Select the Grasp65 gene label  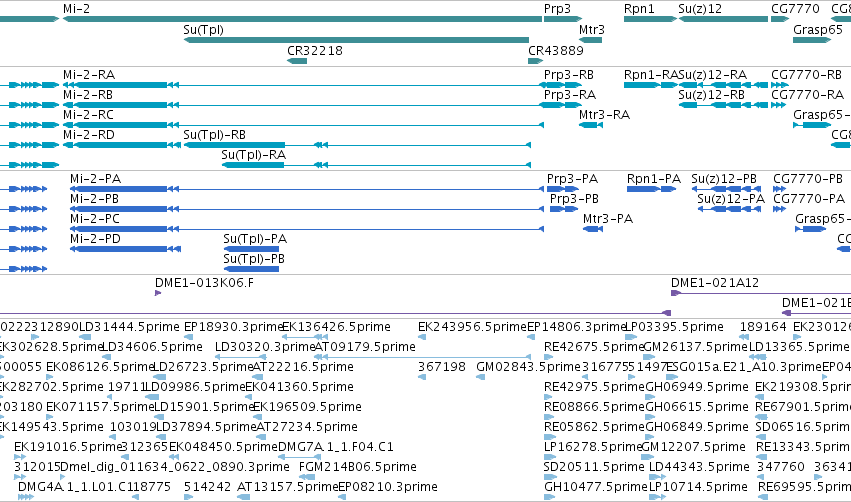coord(818,30)
